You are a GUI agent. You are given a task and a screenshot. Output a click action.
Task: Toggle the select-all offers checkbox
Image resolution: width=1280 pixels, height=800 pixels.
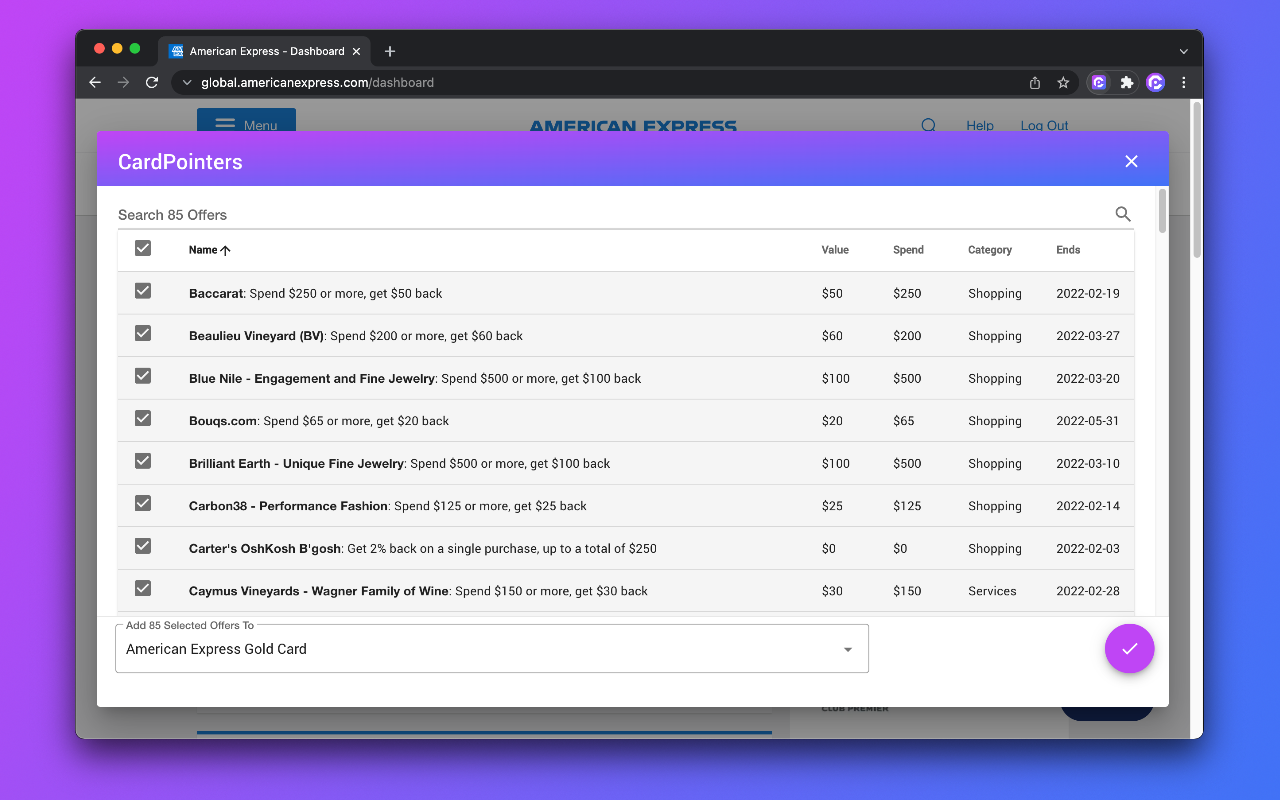tap(143, 248)
